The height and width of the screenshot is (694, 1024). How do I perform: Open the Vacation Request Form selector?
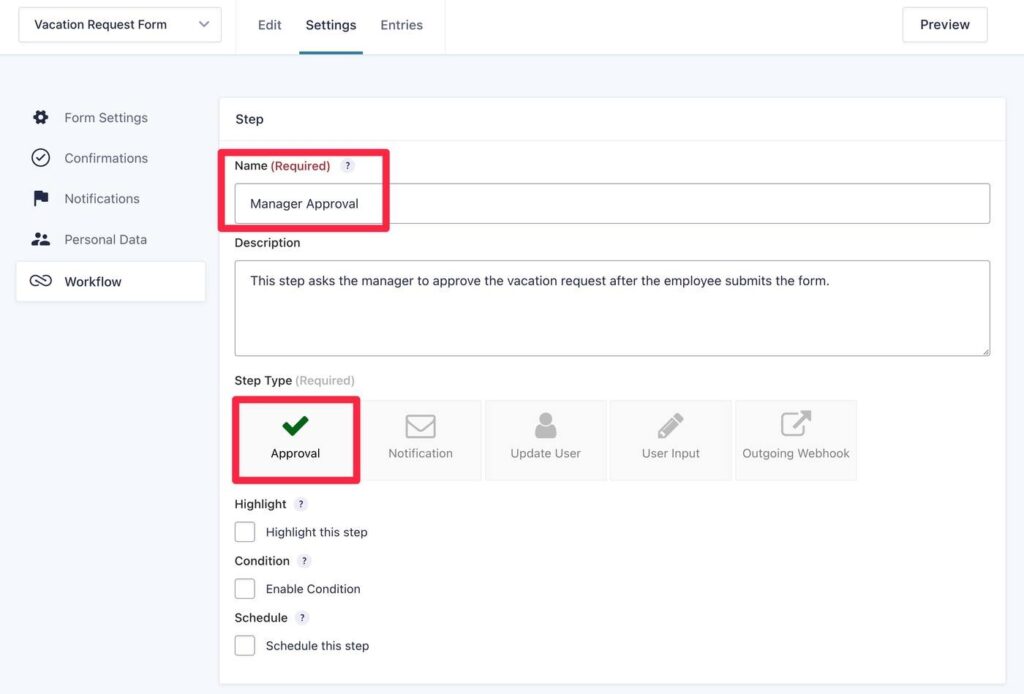point(119,24)
